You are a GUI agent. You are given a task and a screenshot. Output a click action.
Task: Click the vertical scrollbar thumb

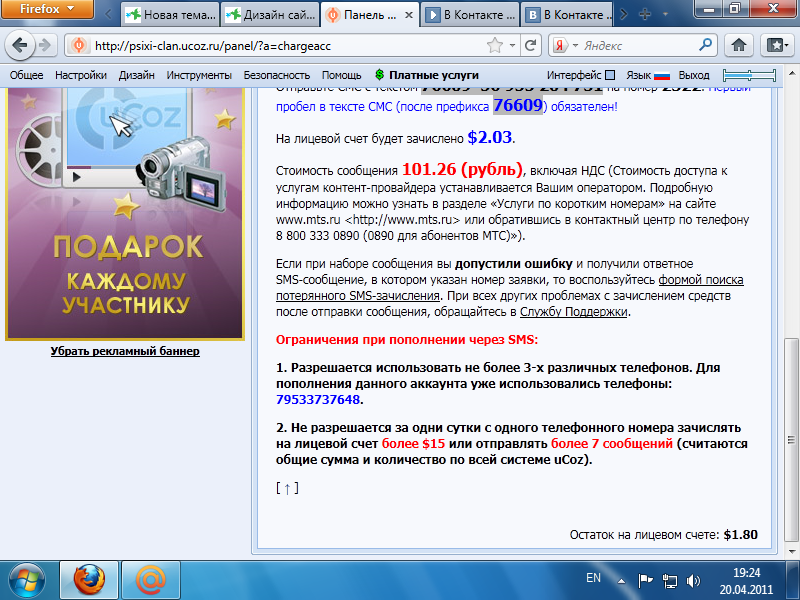tap(792, 441)
